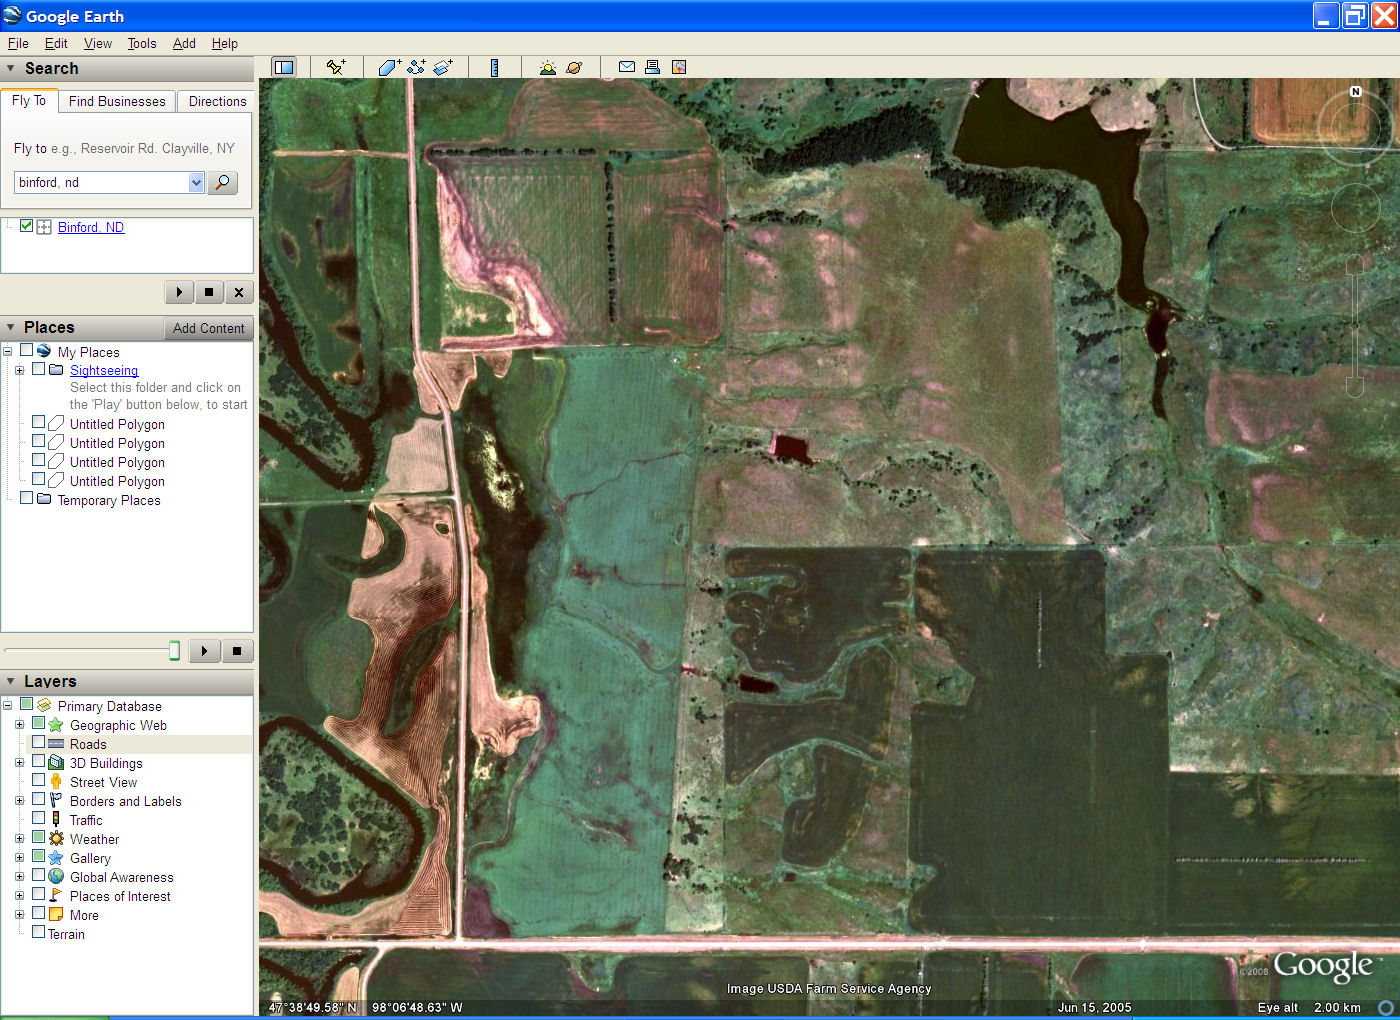Collapse the Places panel header triangle
The image size is (1400, 1020).
pos(11,327)
